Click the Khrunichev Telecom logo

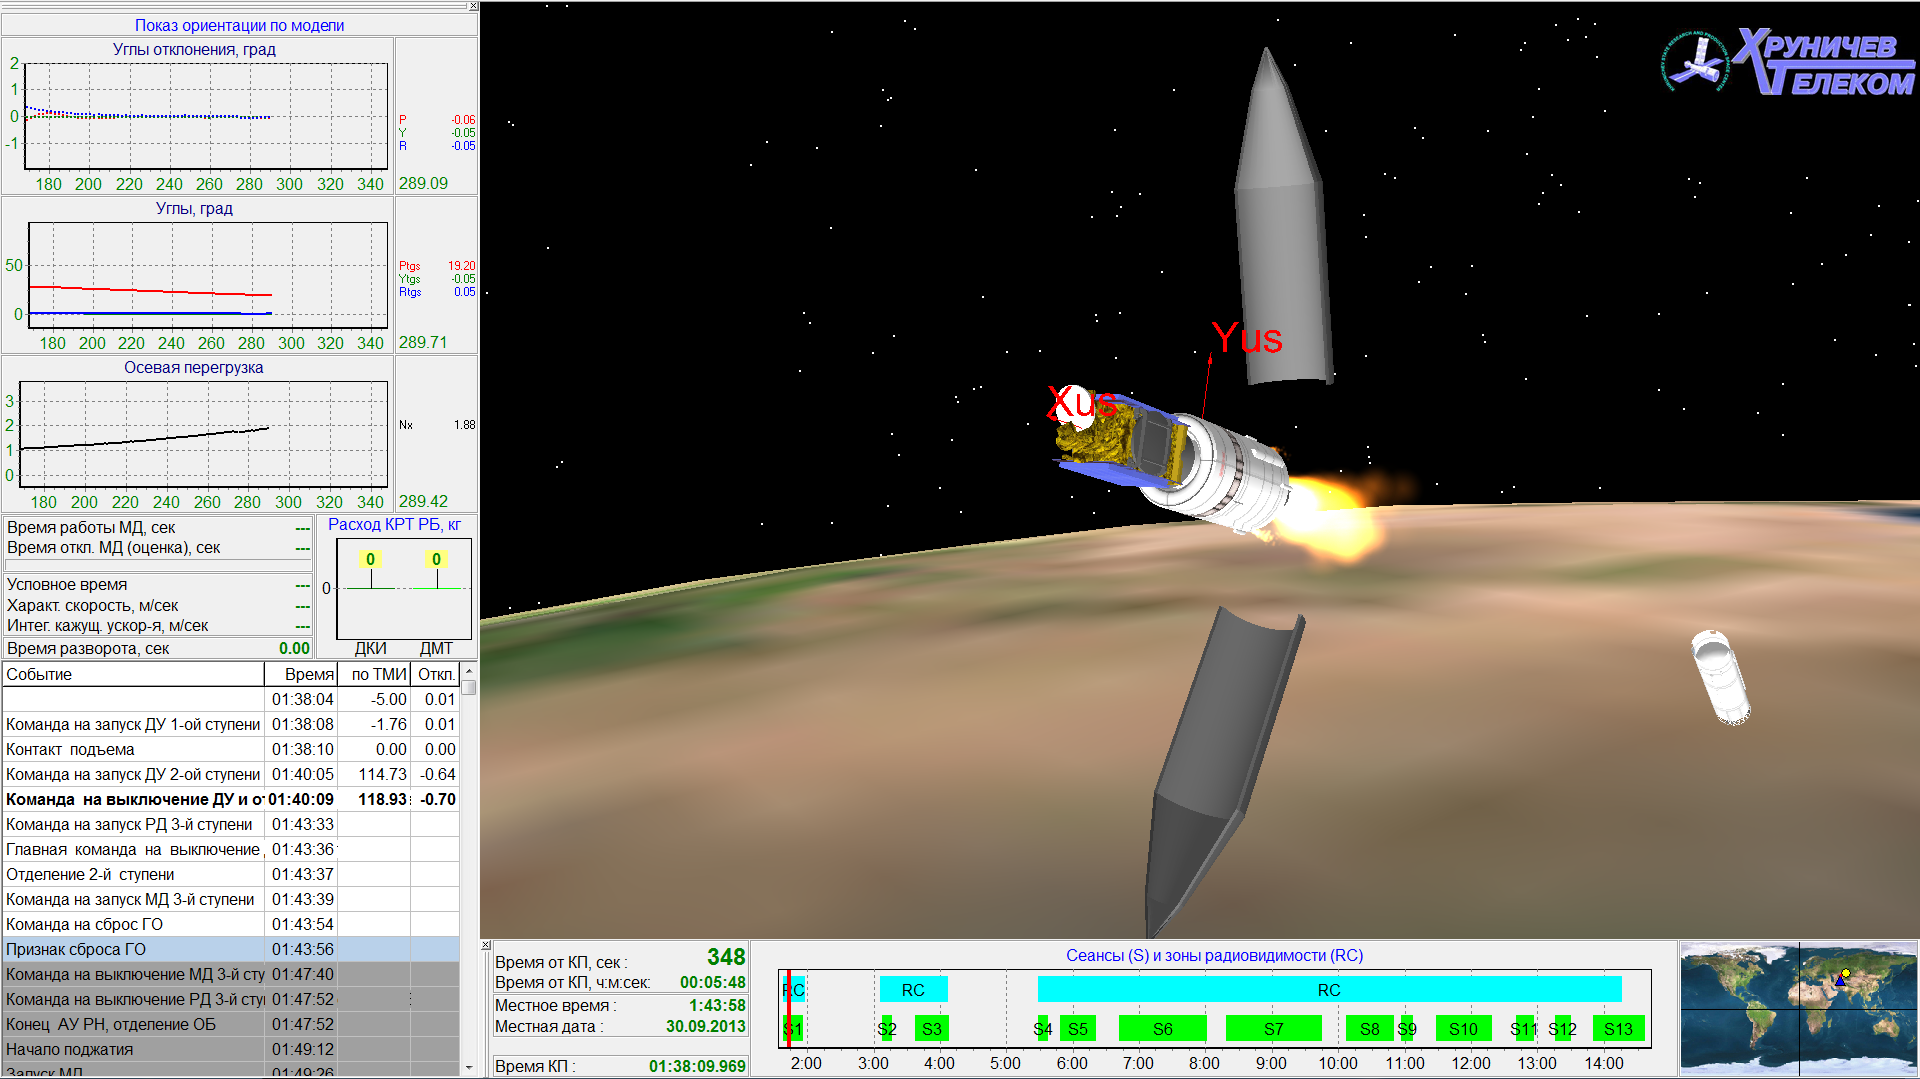[x=1789, y=62]
